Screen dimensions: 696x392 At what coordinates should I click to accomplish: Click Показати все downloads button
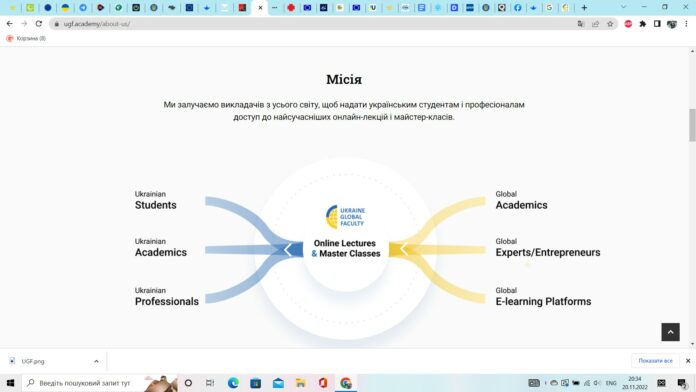[x=655, y=361]
